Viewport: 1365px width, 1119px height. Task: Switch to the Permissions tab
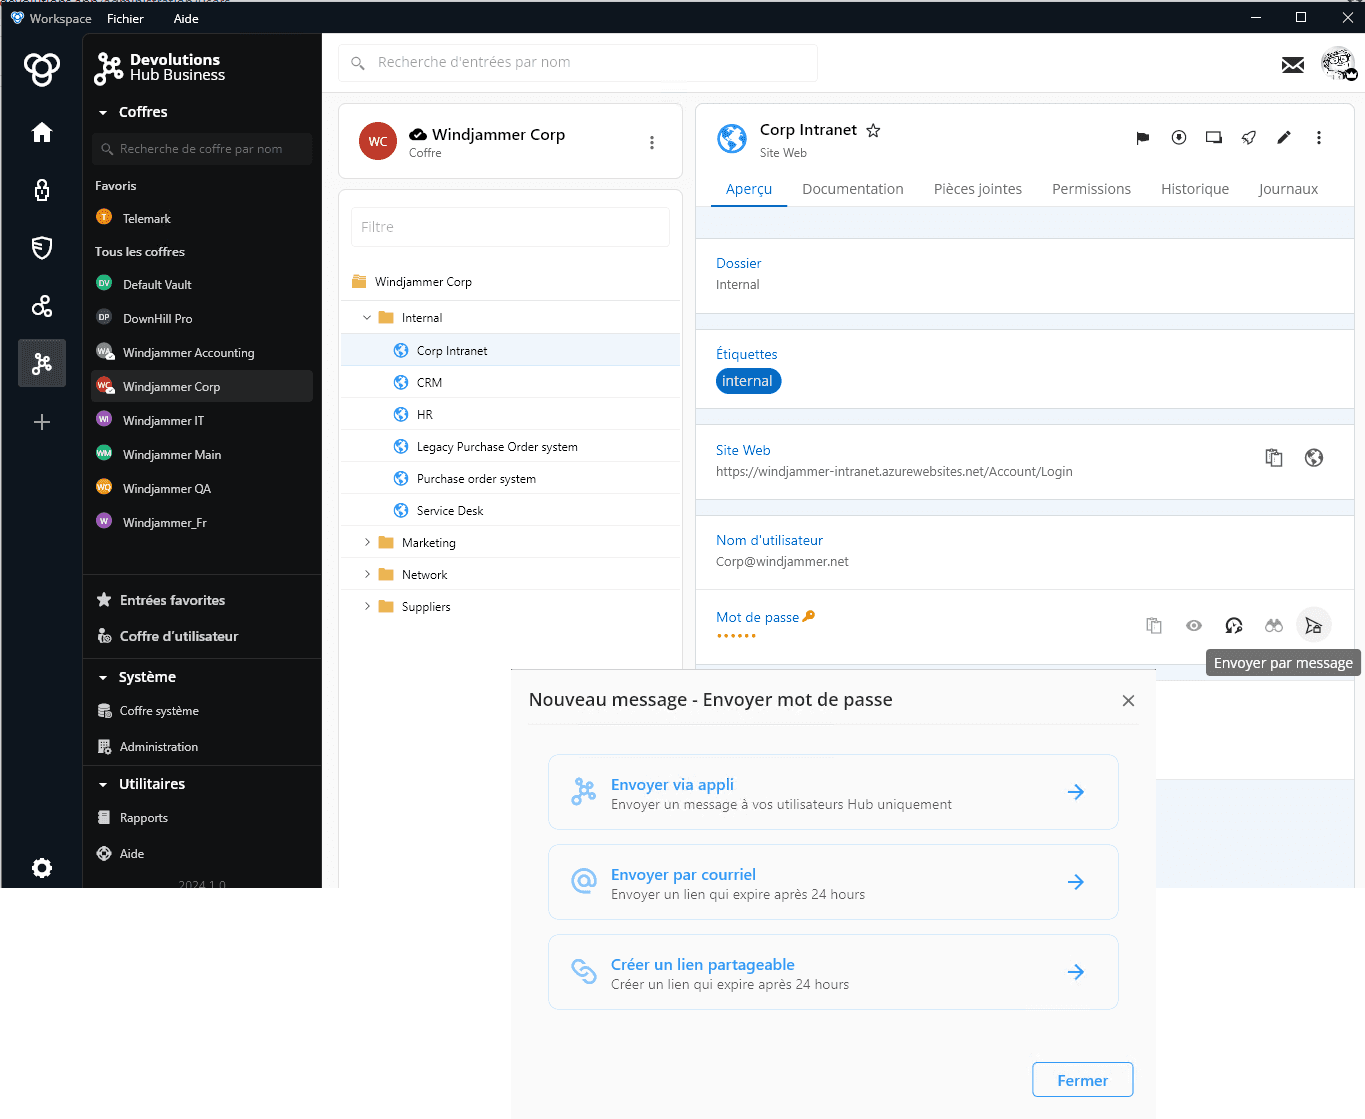click(1091, 189)
